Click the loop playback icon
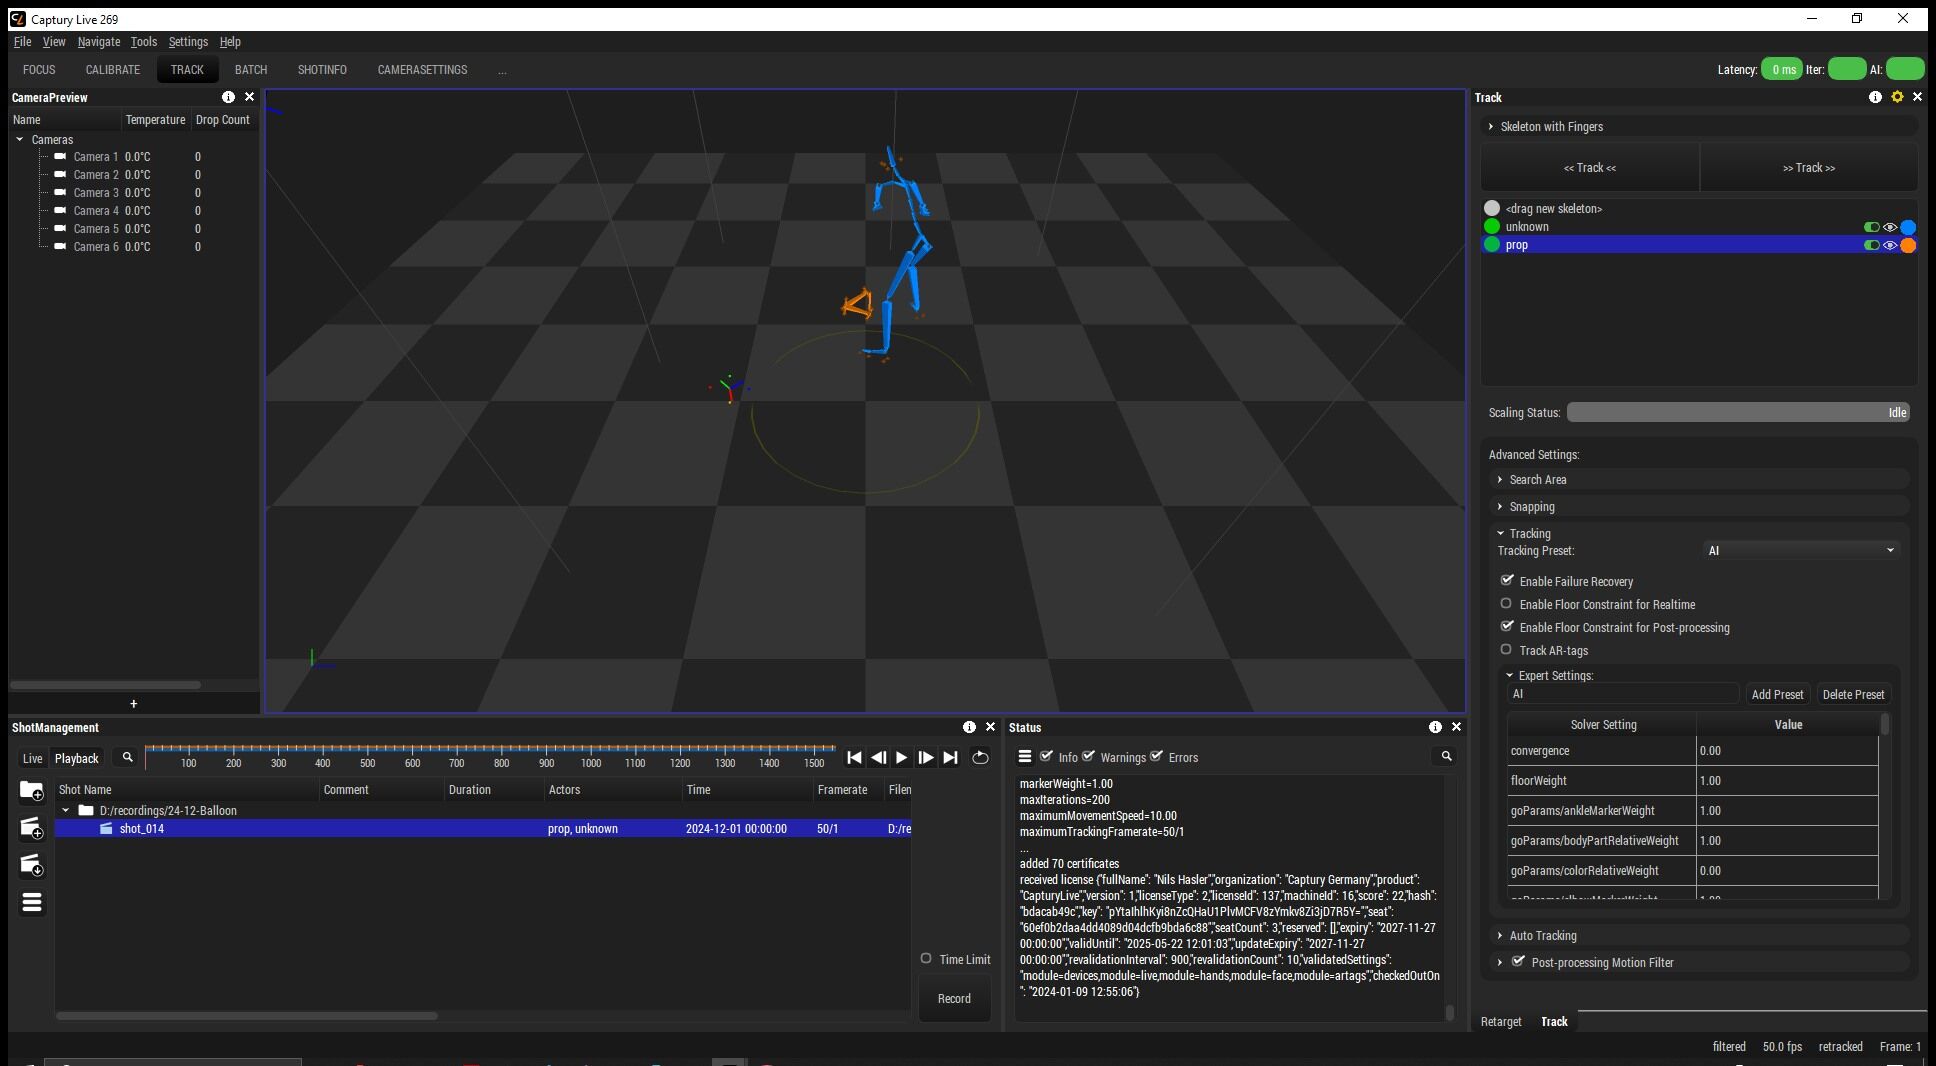The width and height of the screenshot is (1936, 1066). tap(980, 758)
